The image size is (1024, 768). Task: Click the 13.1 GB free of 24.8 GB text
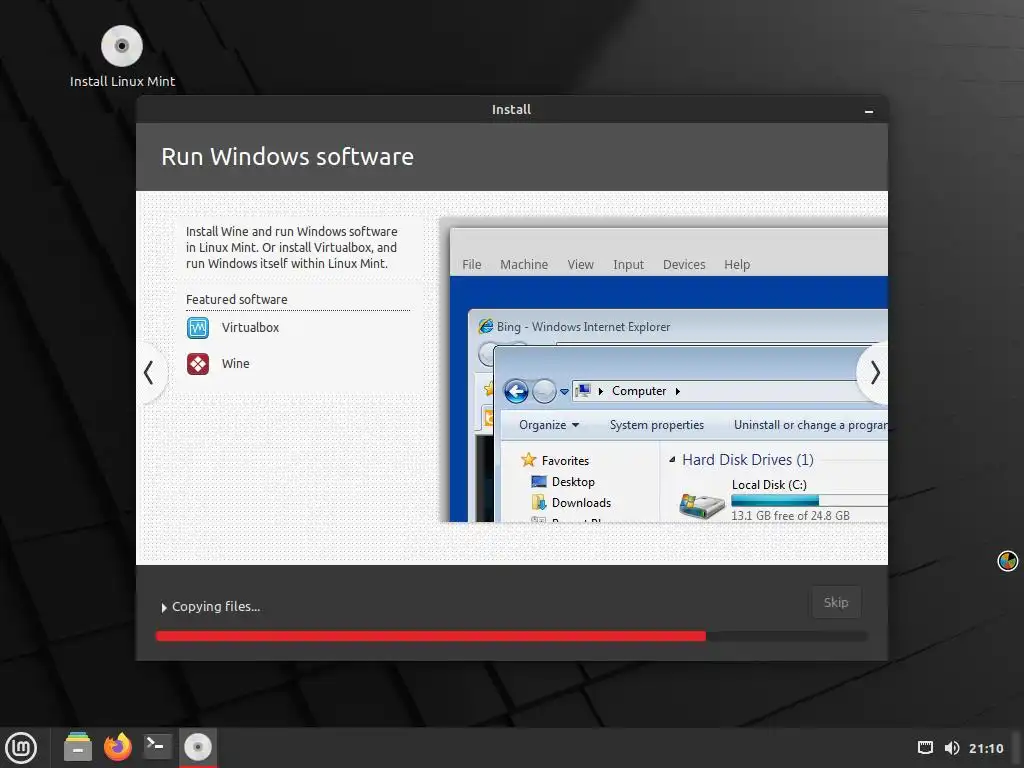(790, 516)
